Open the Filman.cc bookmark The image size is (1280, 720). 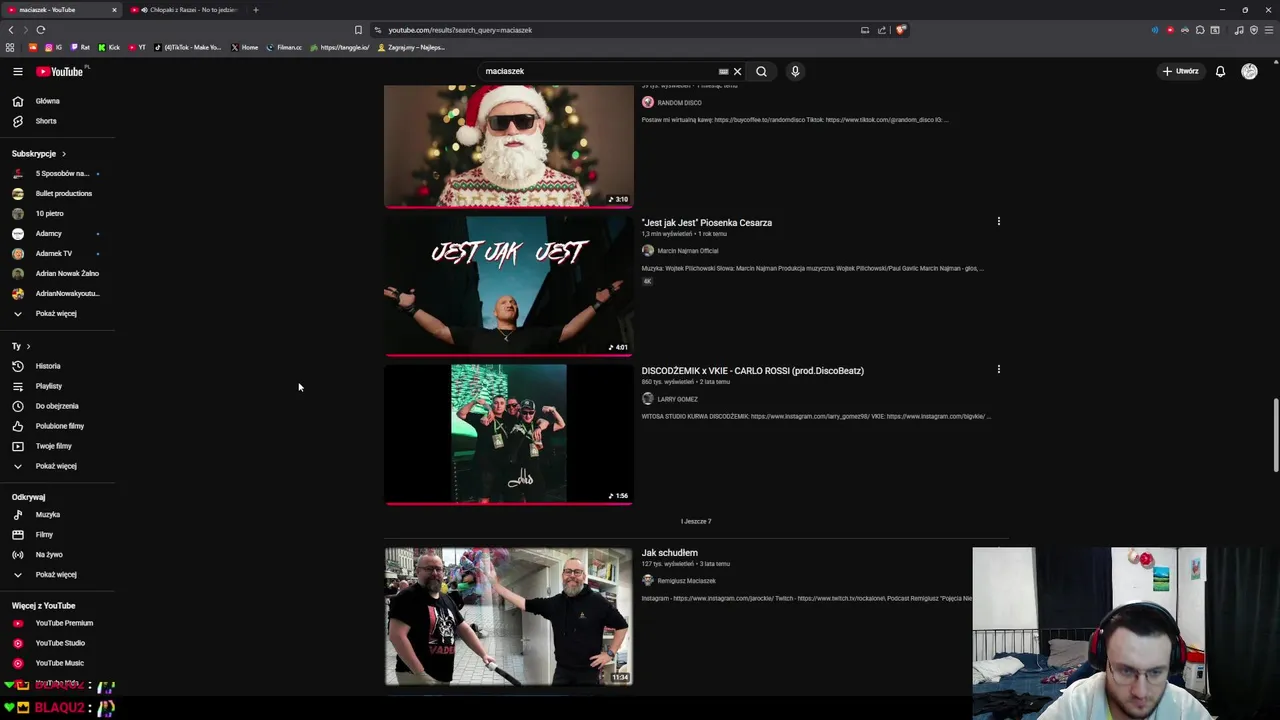pyautogui.click(x=284, y=47)
